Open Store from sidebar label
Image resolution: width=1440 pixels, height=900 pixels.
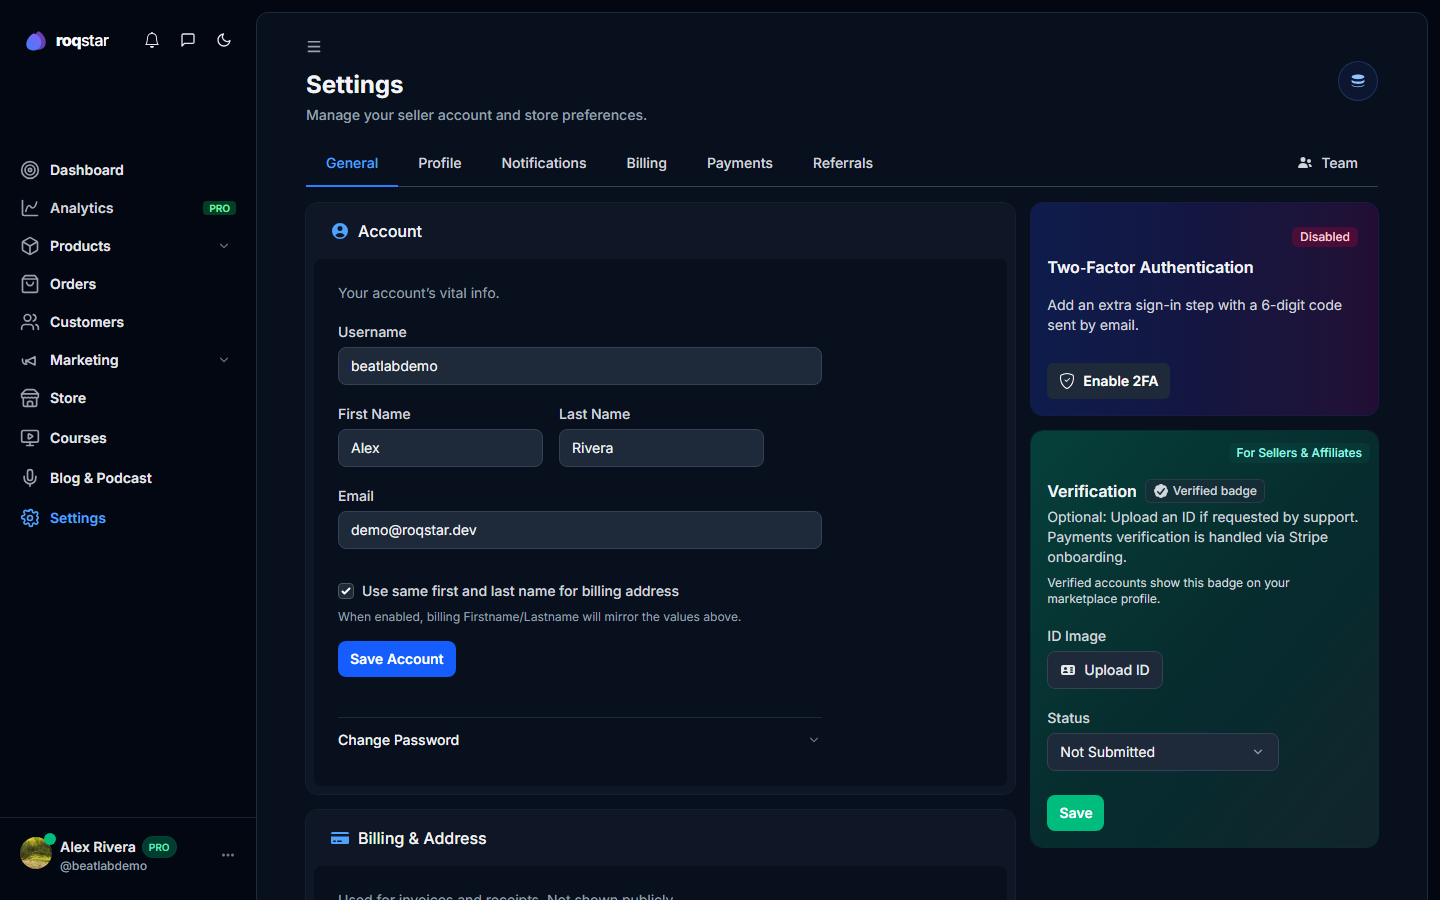(x=68, y=398)
